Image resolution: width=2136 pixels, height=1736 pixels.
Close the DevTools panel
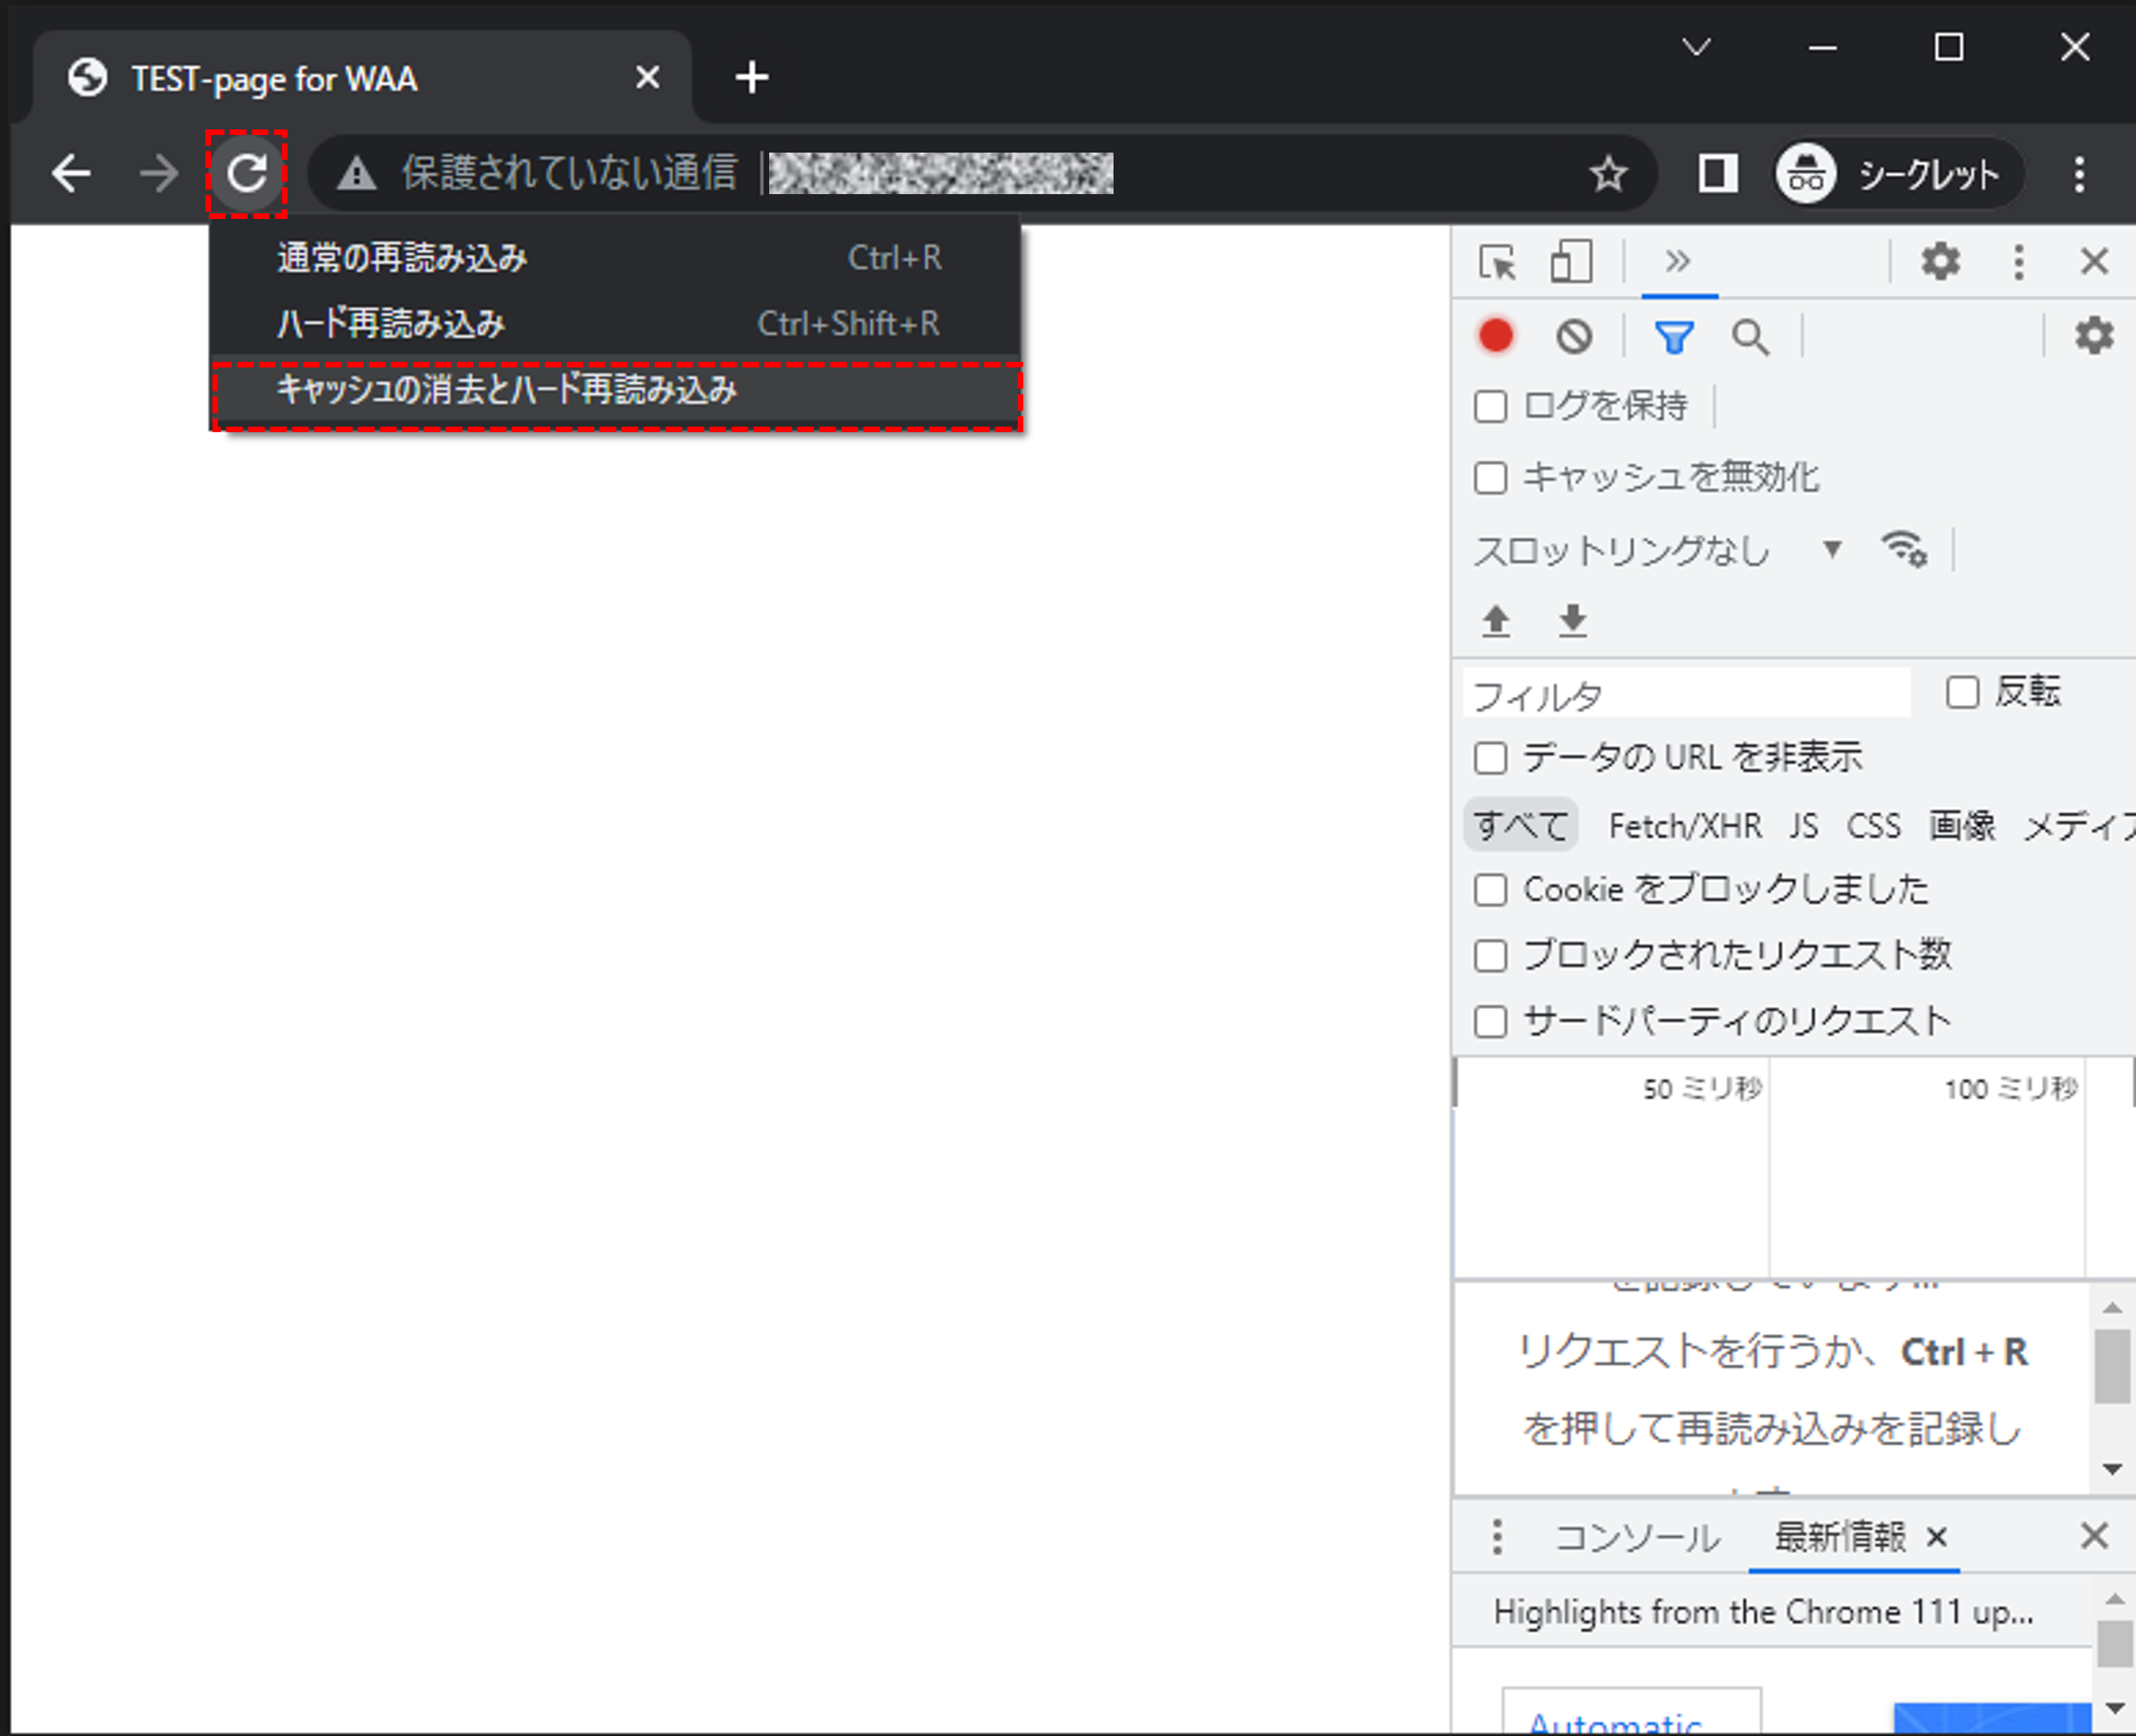point(2094,262)
